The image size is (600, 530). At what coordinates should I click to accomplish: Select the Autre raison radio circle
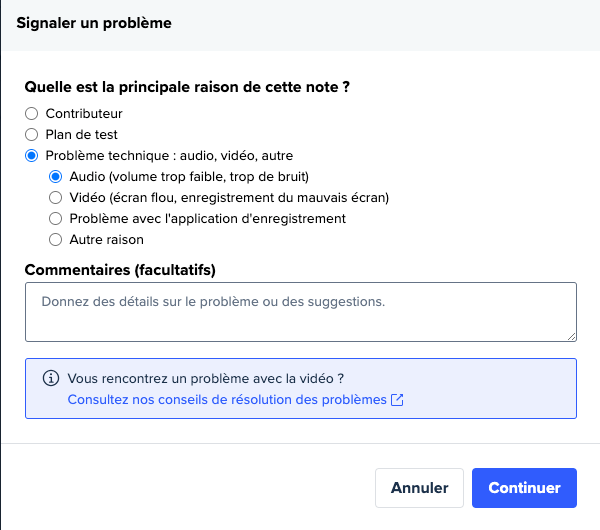point(55,240)
